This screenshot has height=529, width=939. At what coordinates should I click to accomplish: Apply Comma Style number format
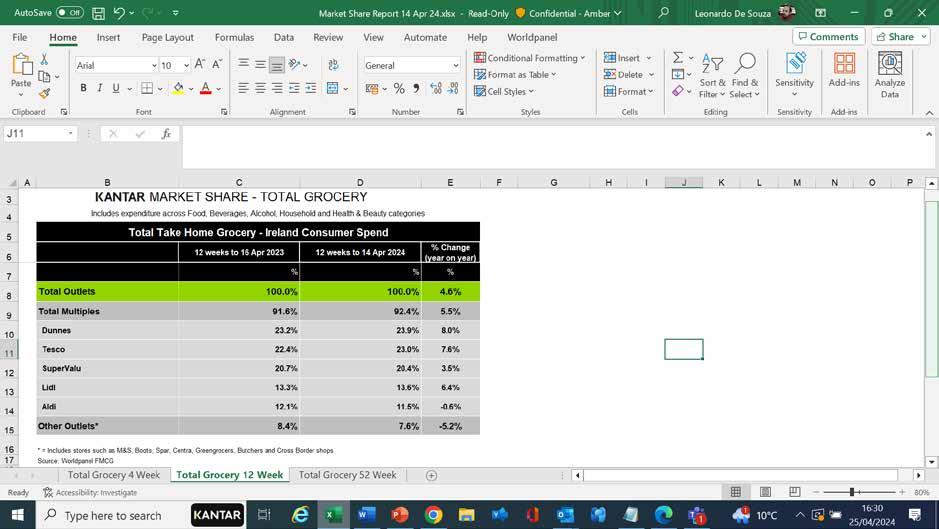[416, 89]
